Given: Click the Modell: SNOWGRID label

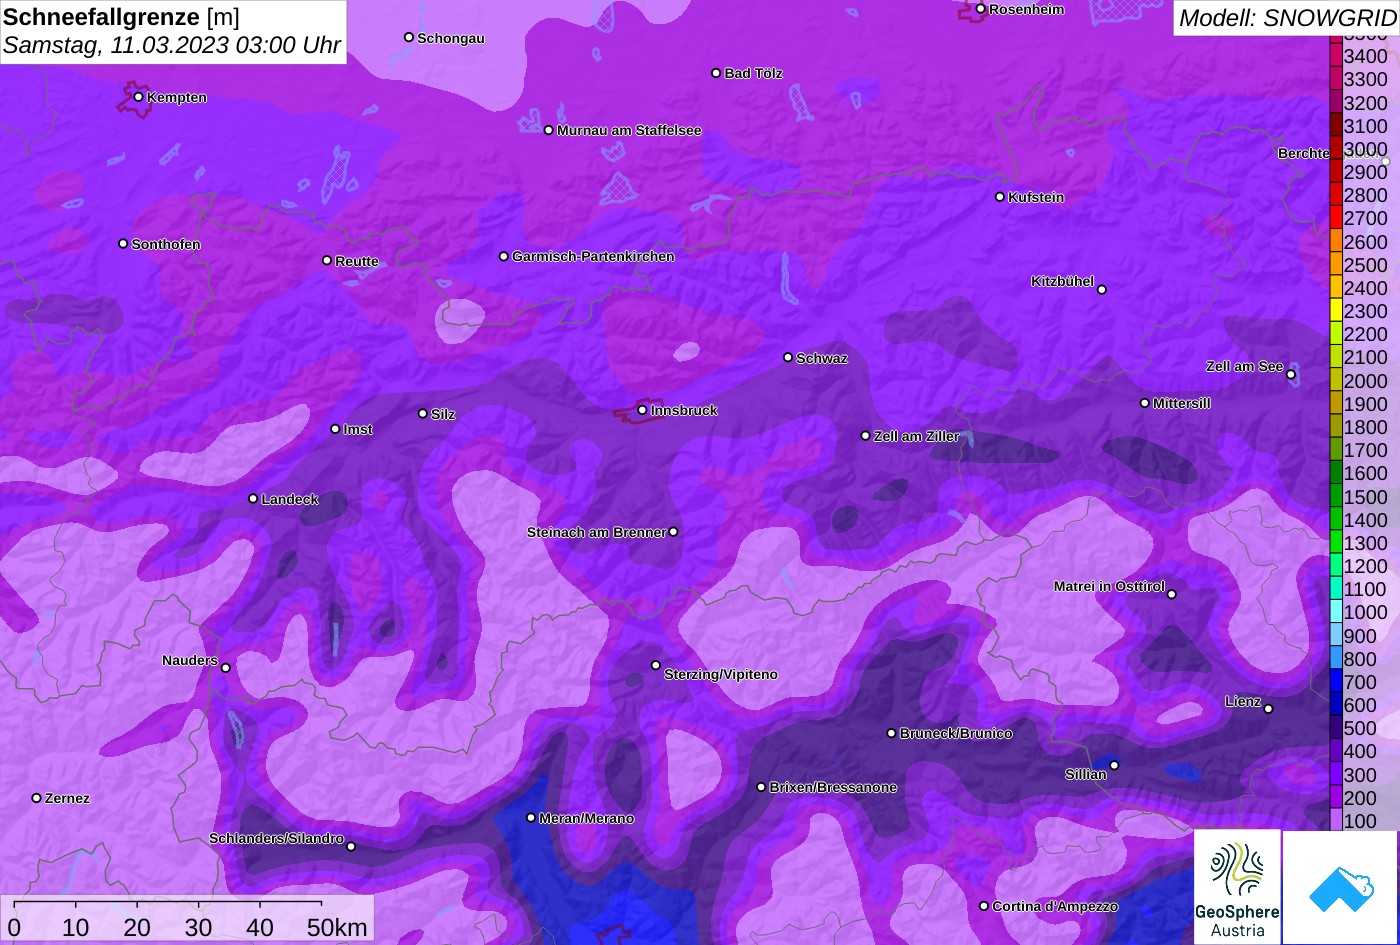Looking at the screenshot, I should pyautogui.click(x=1287, y=17).
